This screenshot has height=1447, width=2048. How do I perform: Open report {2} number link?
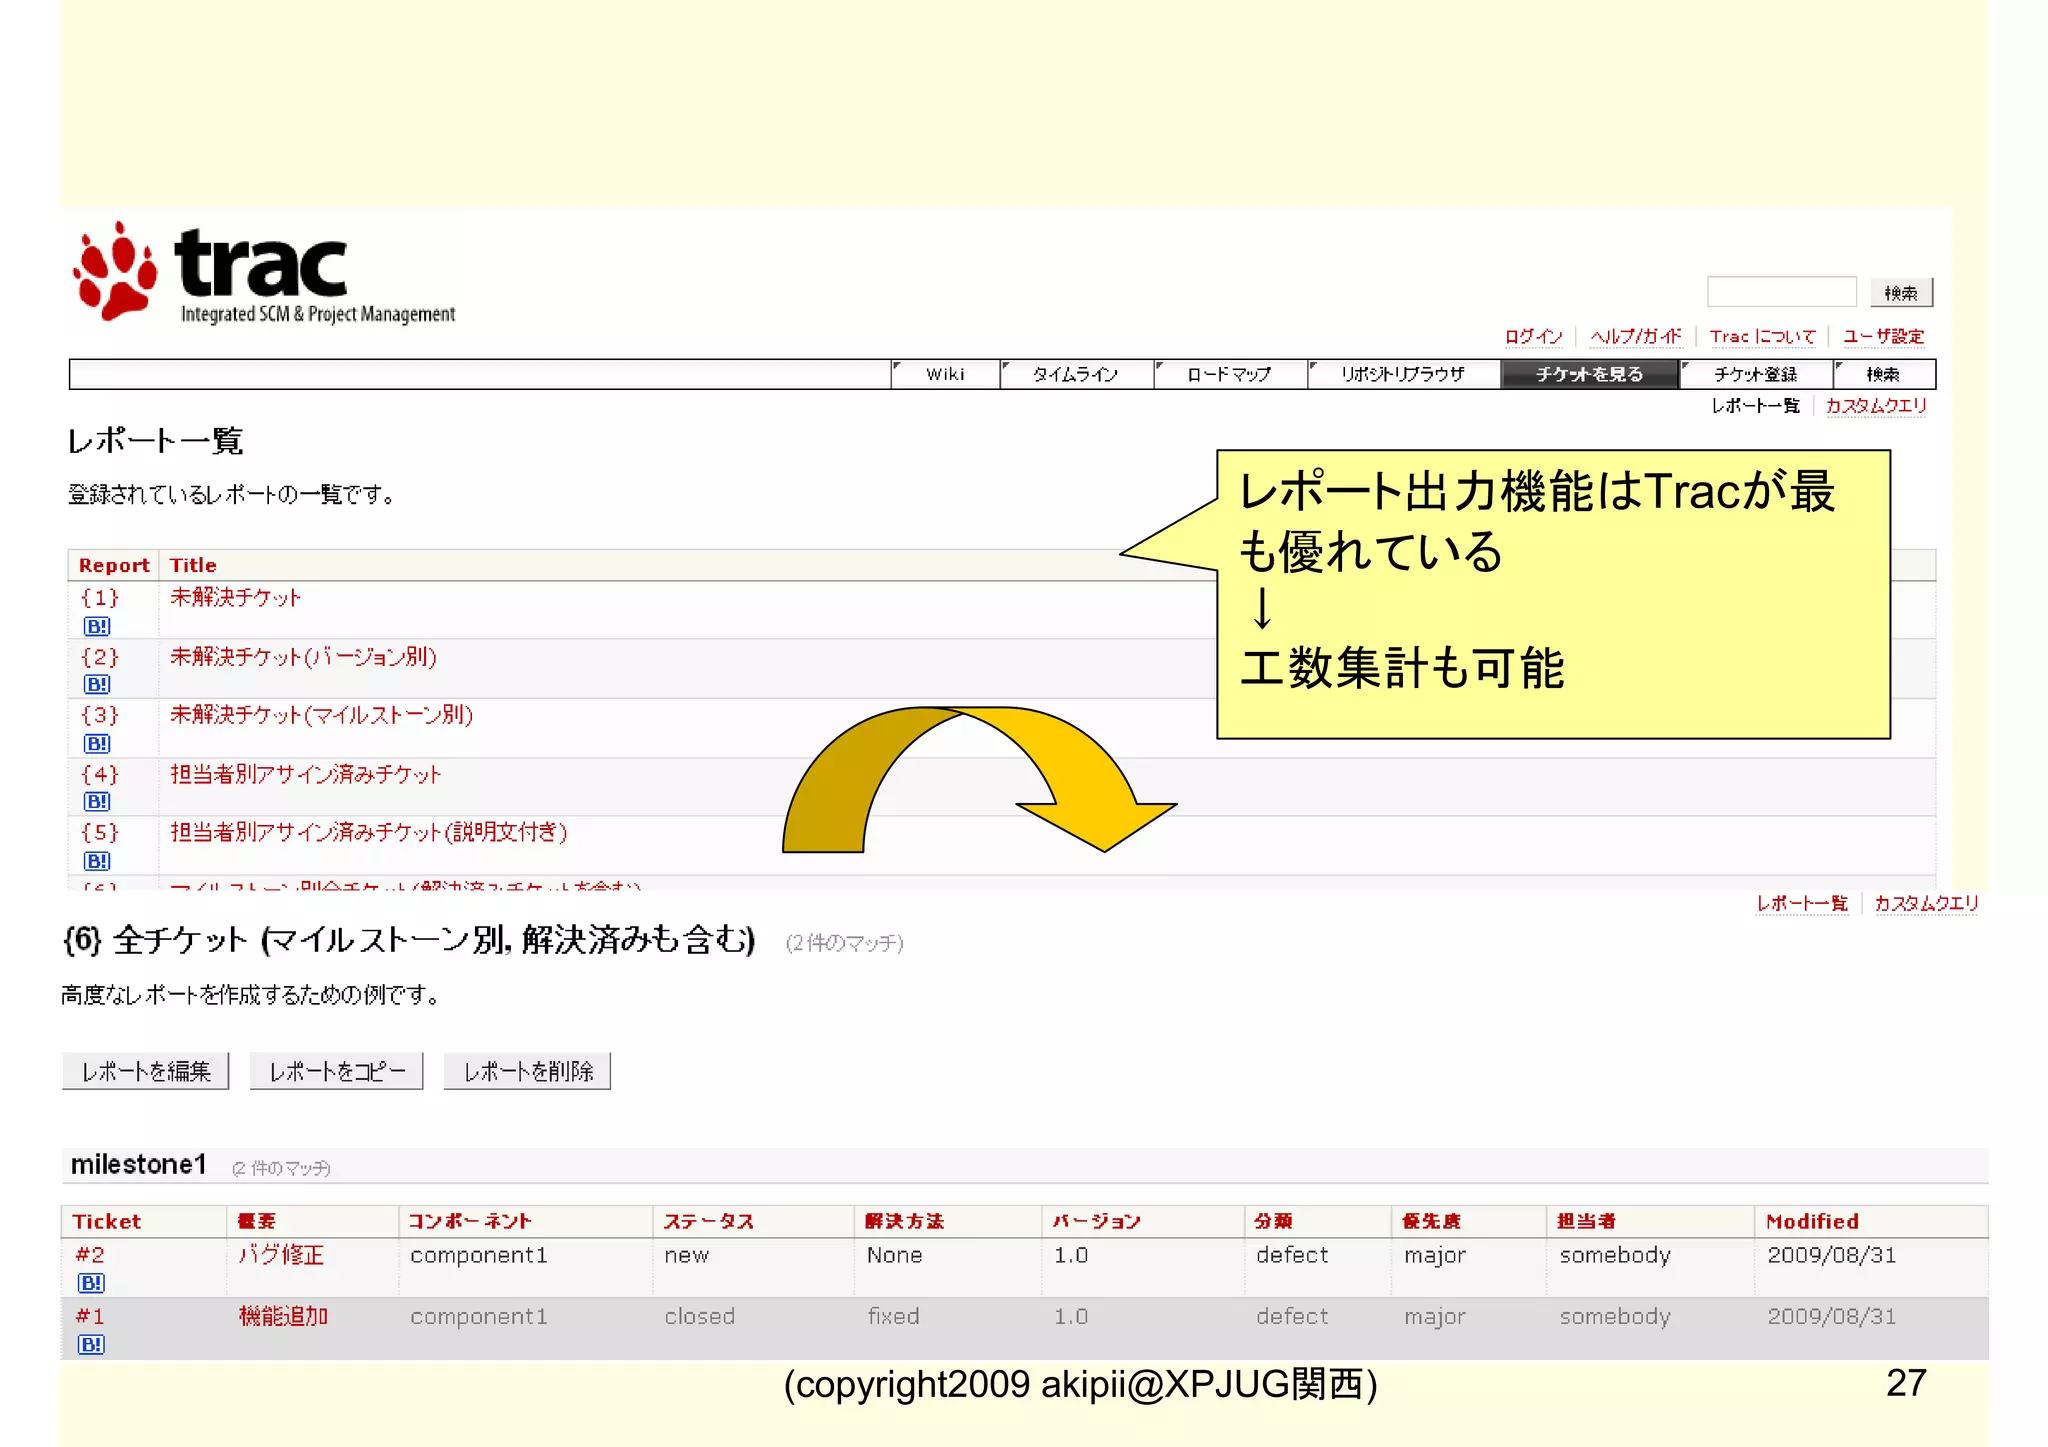(x=100, y=657)
